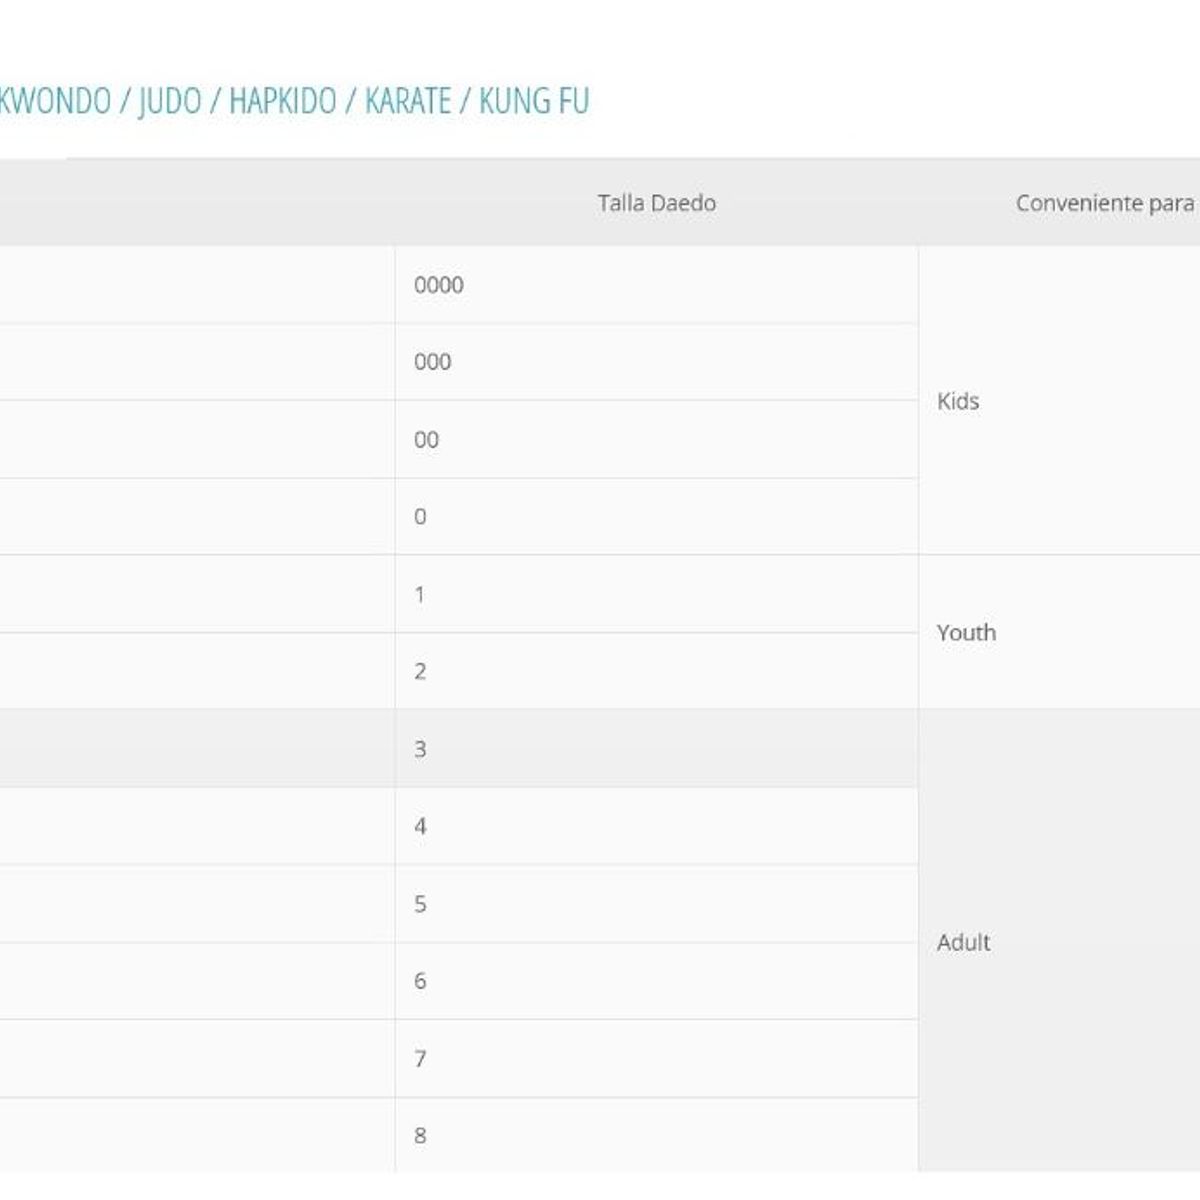Select size 4 cell
This screenshot has width=1200, height=1200.
tap(420, 826)
